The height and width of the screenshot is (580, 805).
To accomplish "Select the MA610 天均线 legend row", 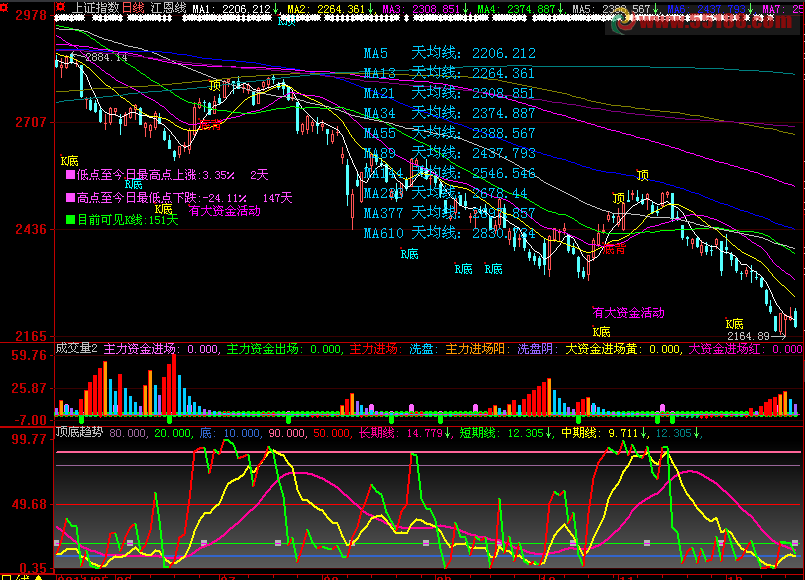I will [x=450, y=233].
